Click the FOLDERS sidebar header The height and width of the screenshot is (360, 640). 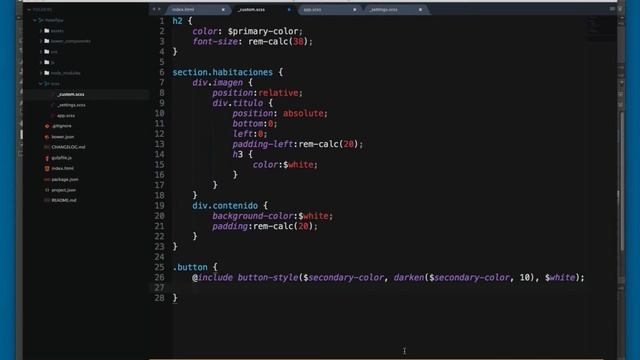(x=42, y=9)
